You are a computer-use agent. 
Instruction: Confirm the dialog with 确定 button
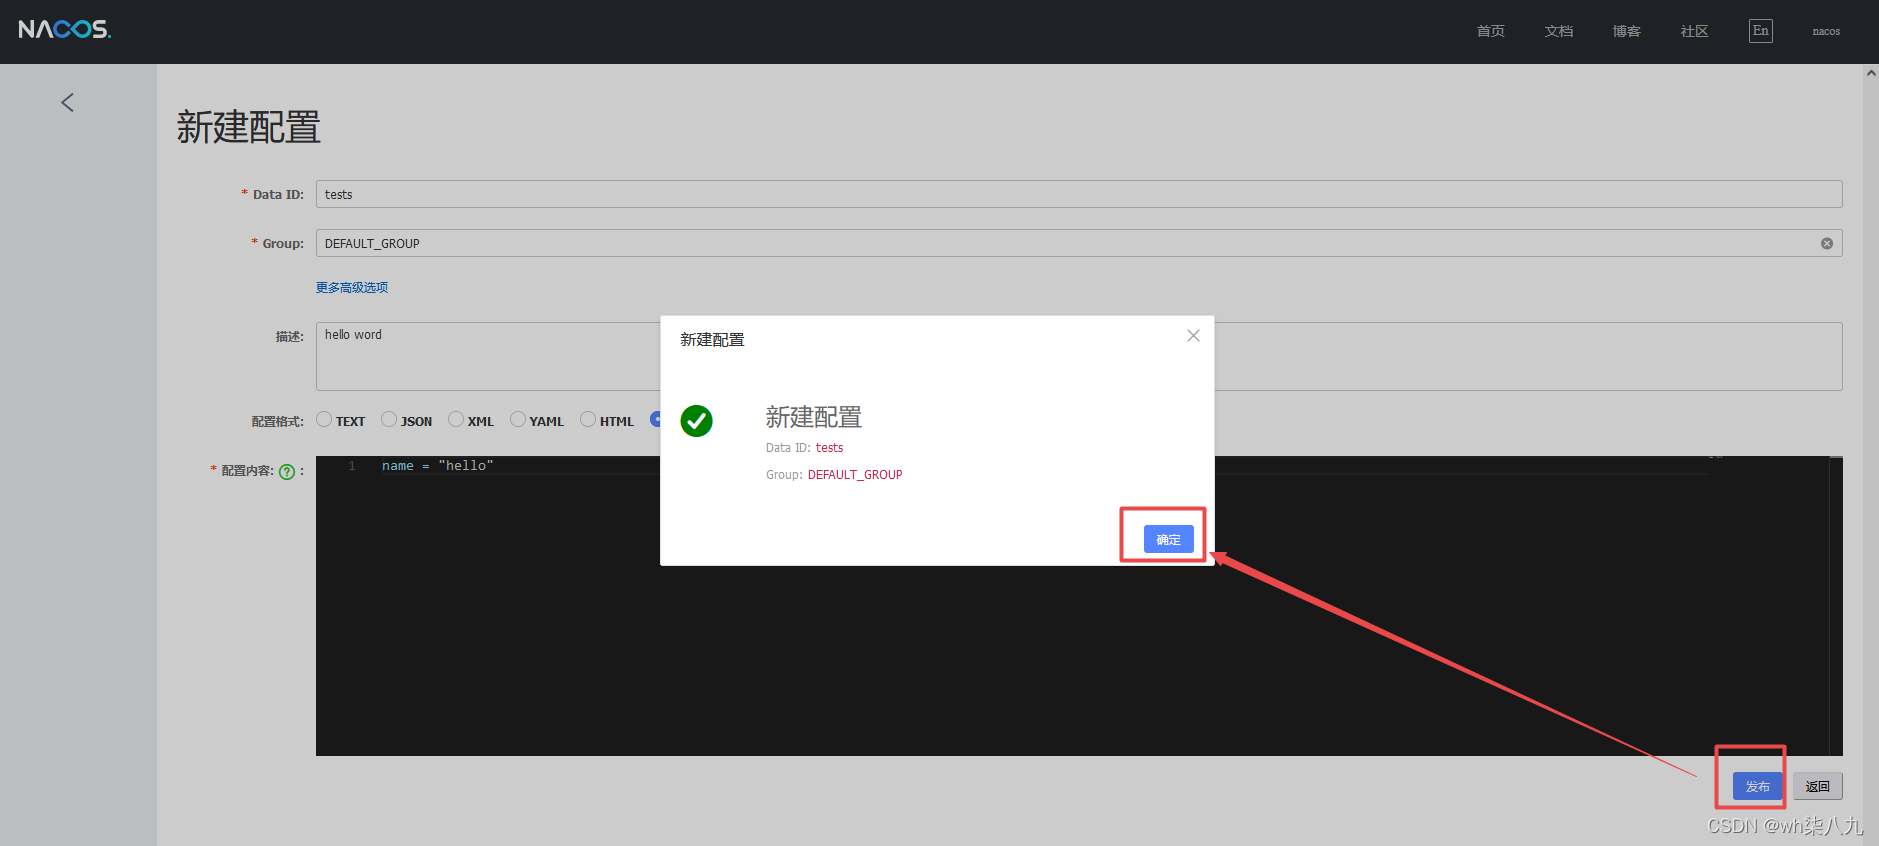pyautogui.click(x=1168, y=539)
